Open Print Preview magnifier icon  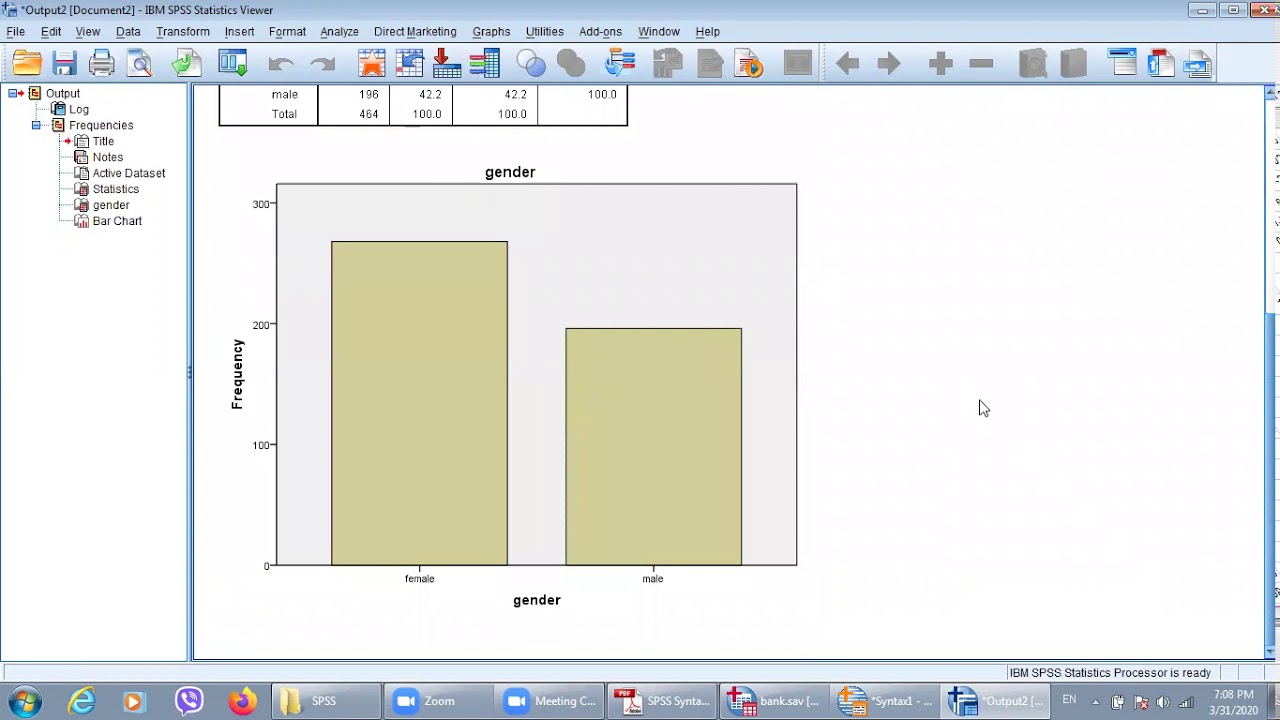pos(140,64)
